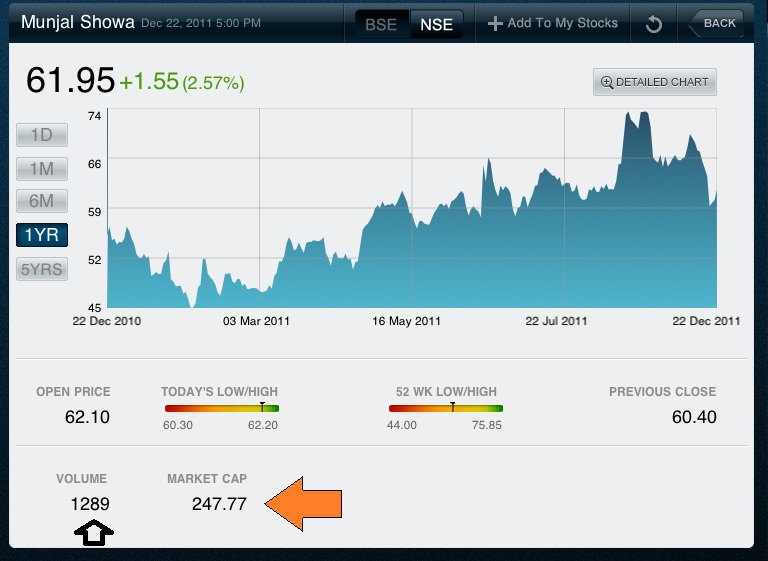Click the current price 61.95
The height and width of the screenshot is (561, 768).
click(x=70, y=80)
